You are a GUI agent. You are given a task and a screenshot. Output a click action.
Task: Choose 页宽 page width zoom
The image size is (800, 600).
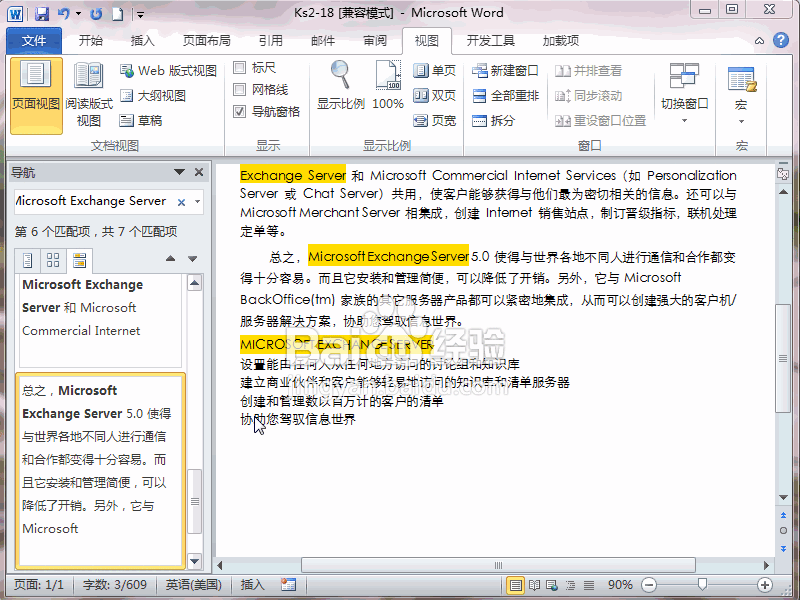click(434, 120)
